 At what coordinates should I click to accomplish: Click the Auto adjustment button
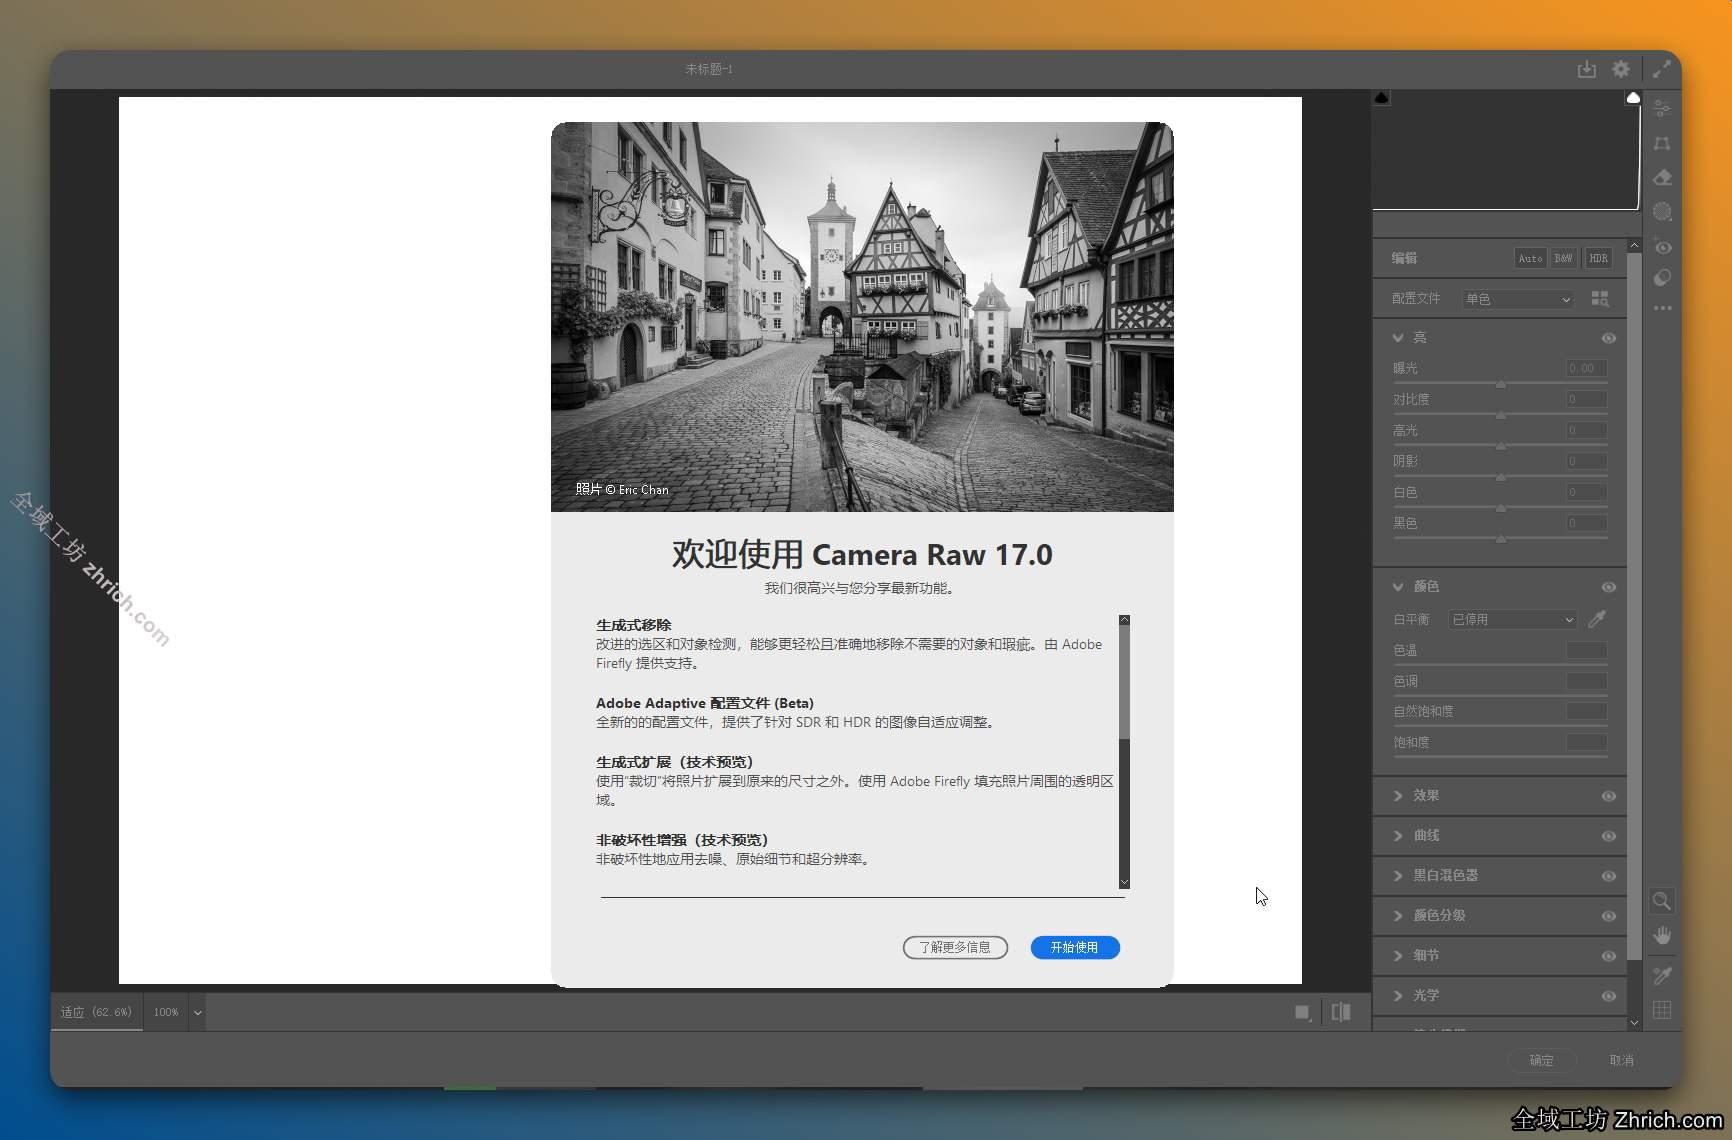(x=1530, y=258)
